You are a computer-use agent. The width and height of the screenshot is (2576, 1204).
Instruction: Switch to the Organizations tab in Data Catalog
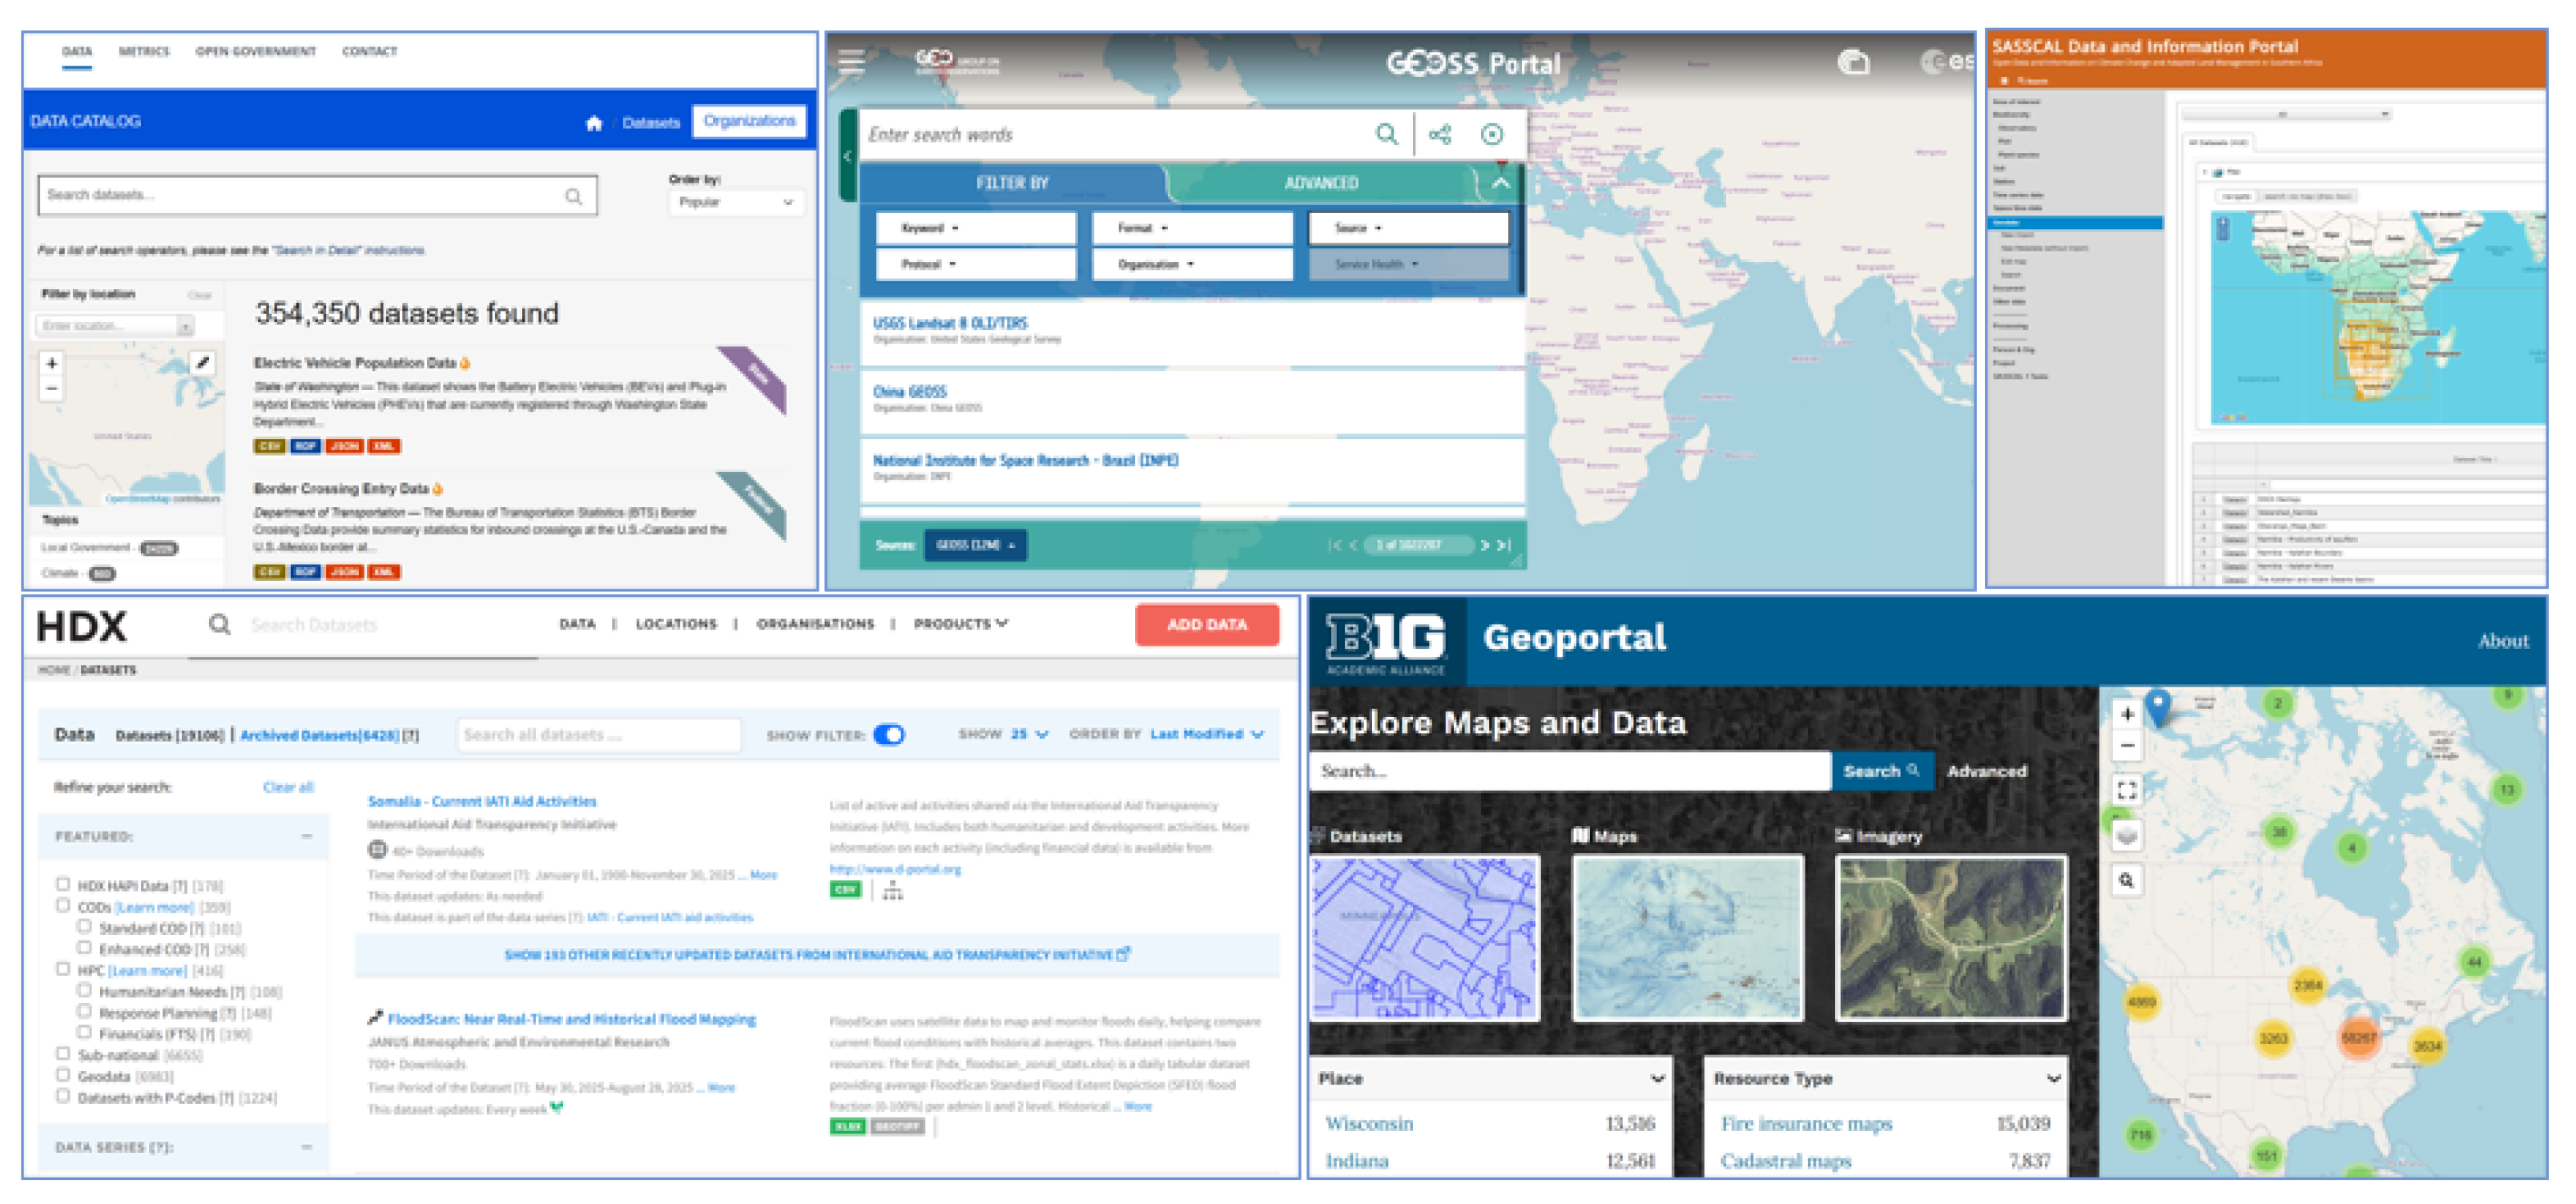coord(749,121)
